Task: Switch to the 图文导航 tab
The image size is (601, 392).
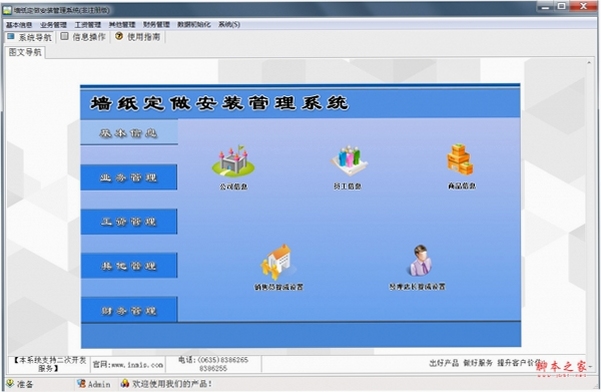Action: click(25, 52)
